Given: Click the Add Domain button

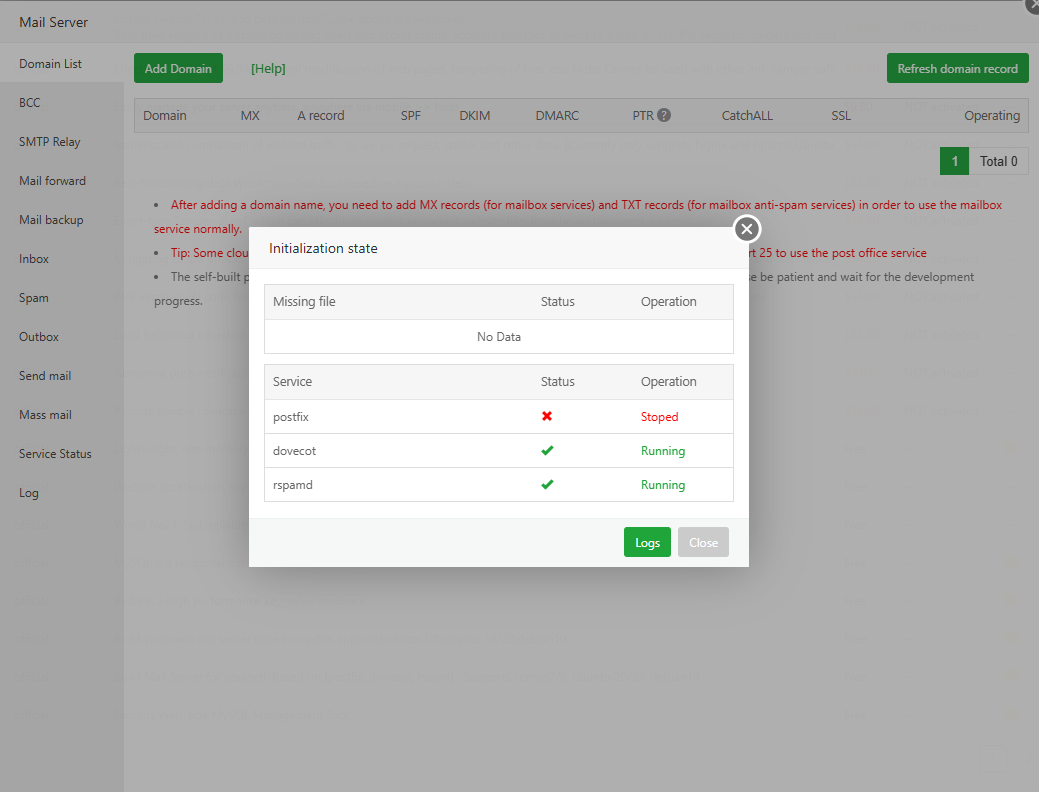Looking at the screenshot, I should 178,69.
